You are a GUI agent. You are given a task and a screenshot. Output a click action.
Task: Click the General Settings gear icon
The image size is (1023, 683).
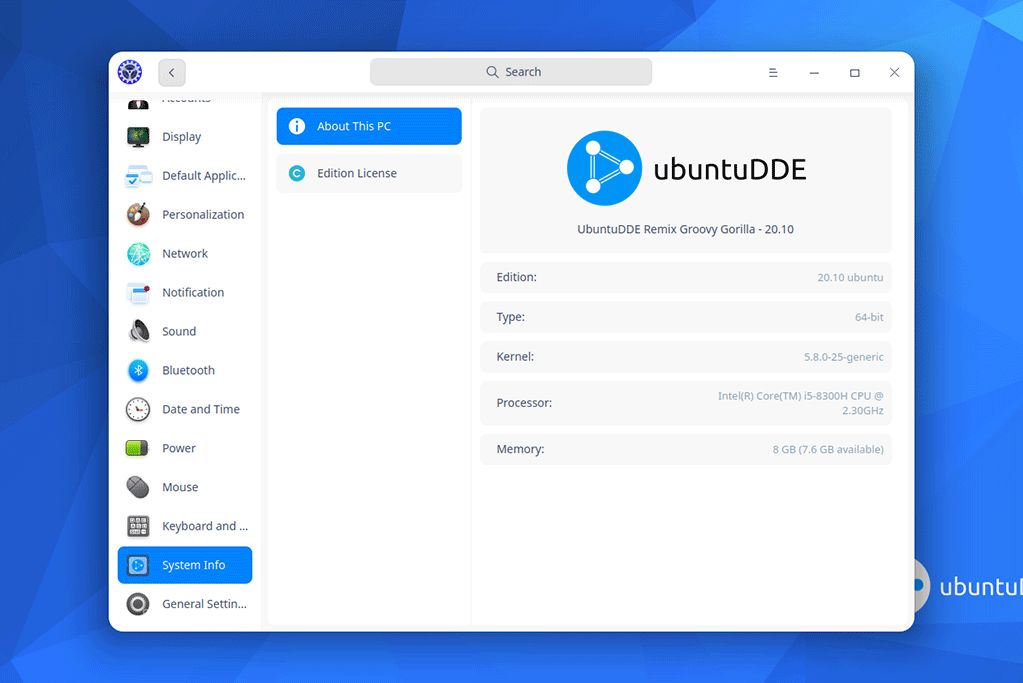click(138, 604)
